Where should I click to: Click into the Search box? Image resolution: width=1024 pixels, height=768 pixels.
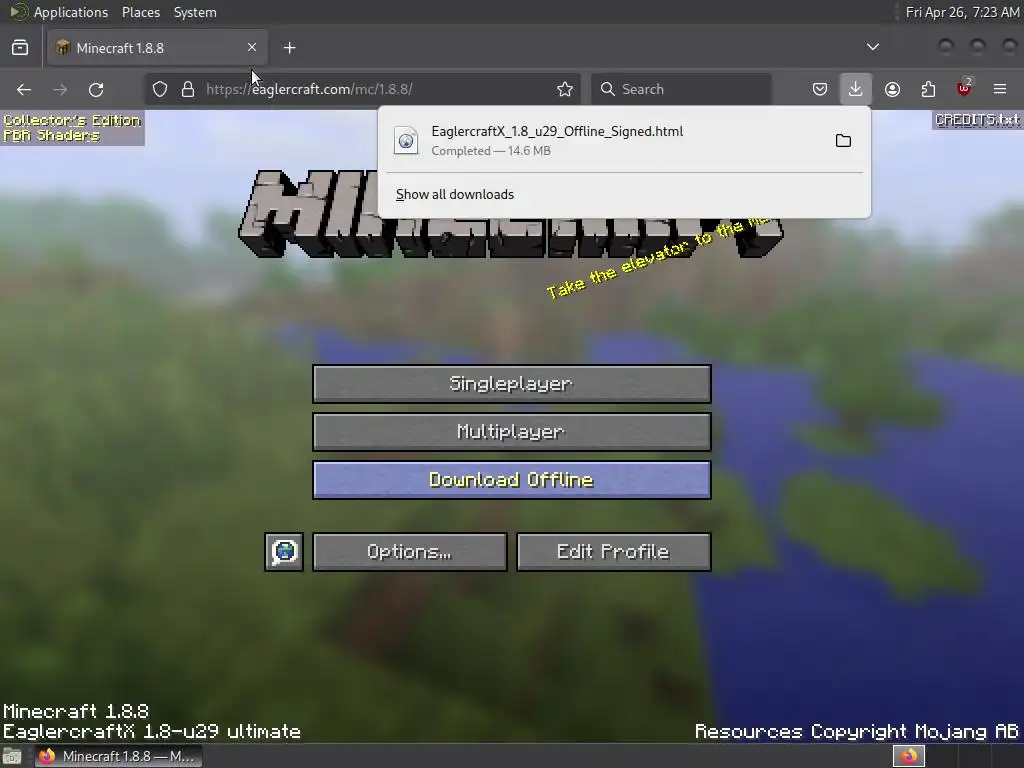click(681, 89)
